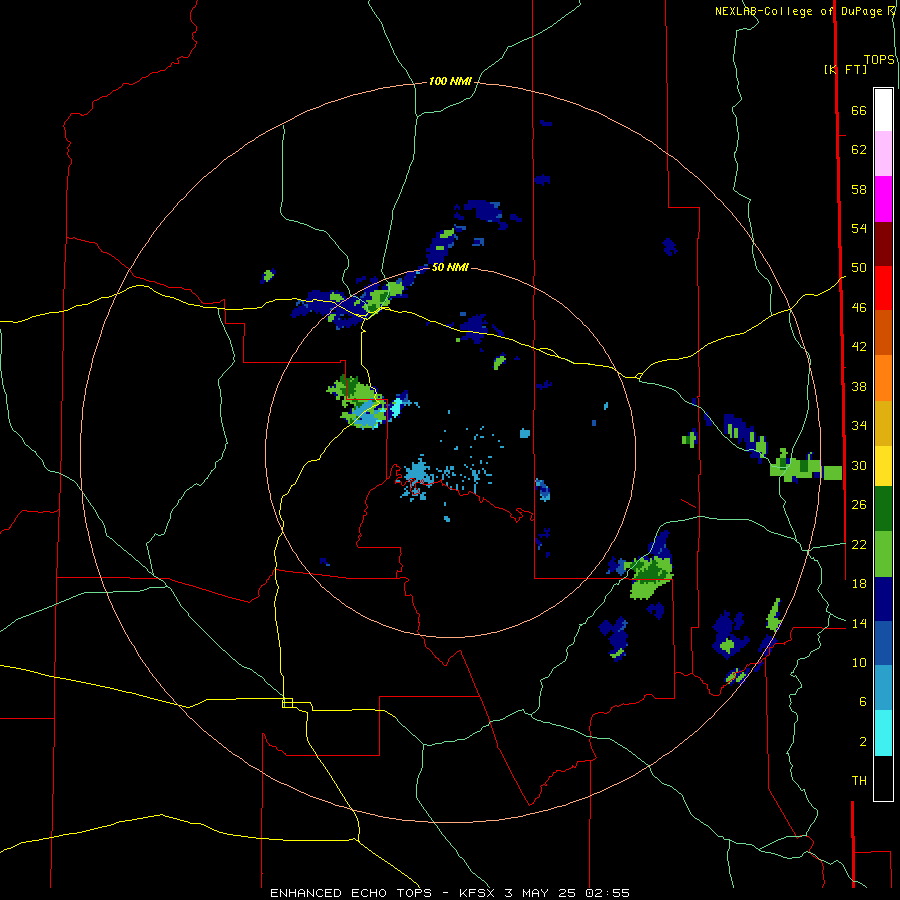Select the bright red scale swatch
Viewport: 900px width, 900px height.
click(x=883, y=288)
